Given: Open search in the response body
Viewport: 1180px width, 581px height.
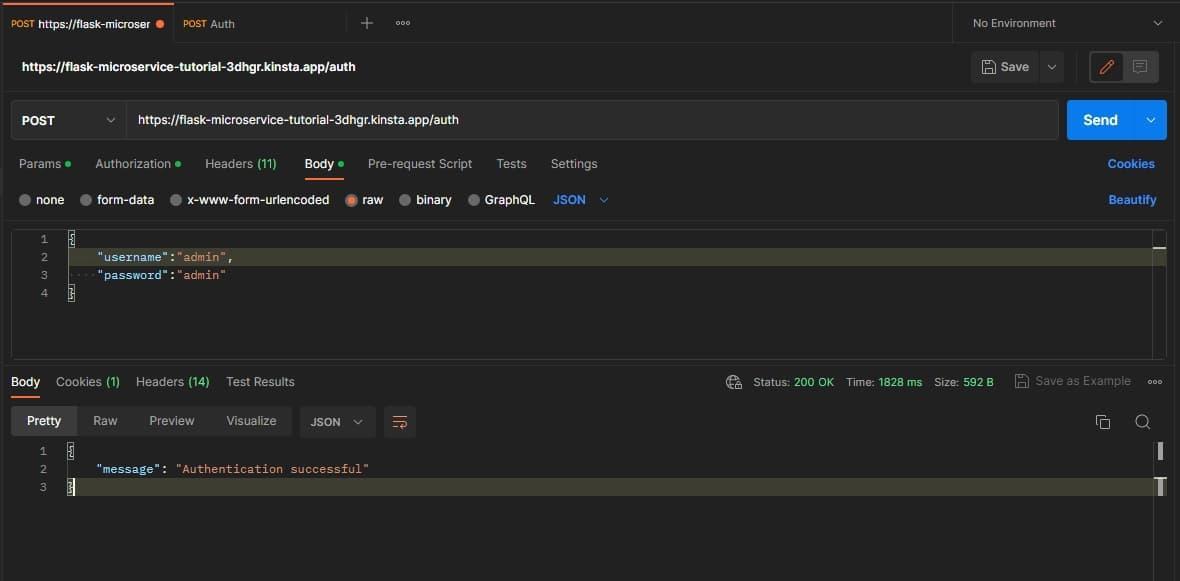Looking at the screenshot, I should point(1142,421).
